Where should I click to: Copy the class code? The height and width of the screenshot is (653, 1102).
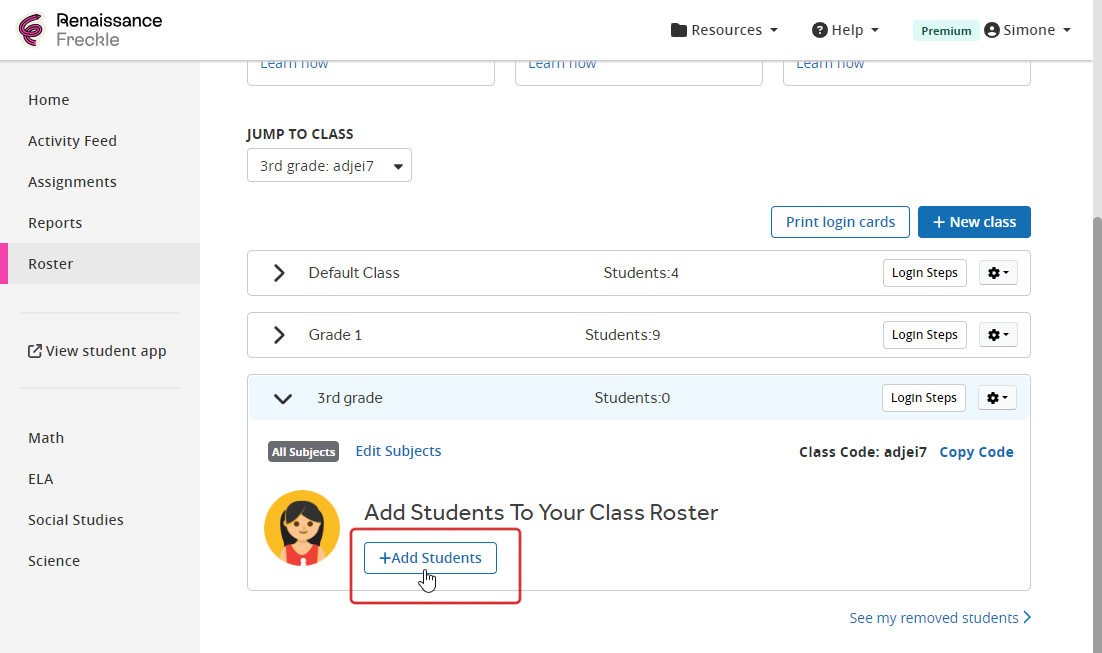pos(976,452)
